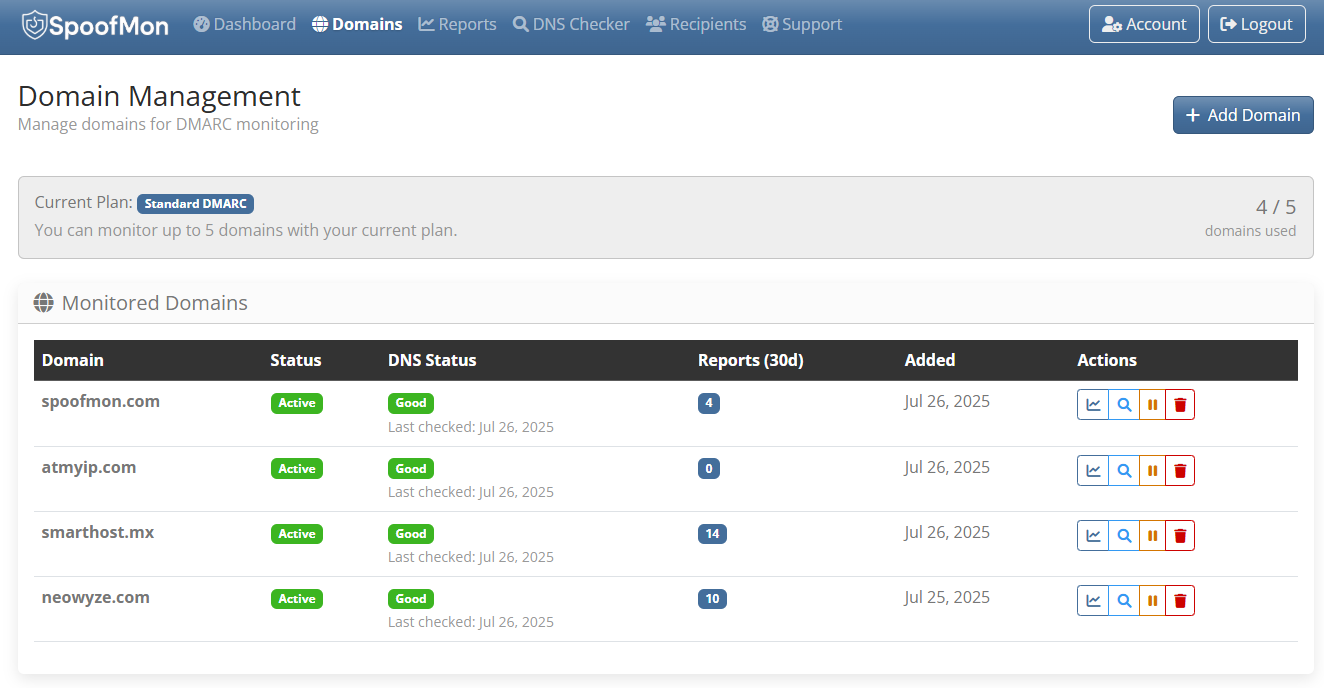Screen dimensions: 1324x688
Task: Delete atmyip.com from monitored domains
Action: (x=1180, y=470)
